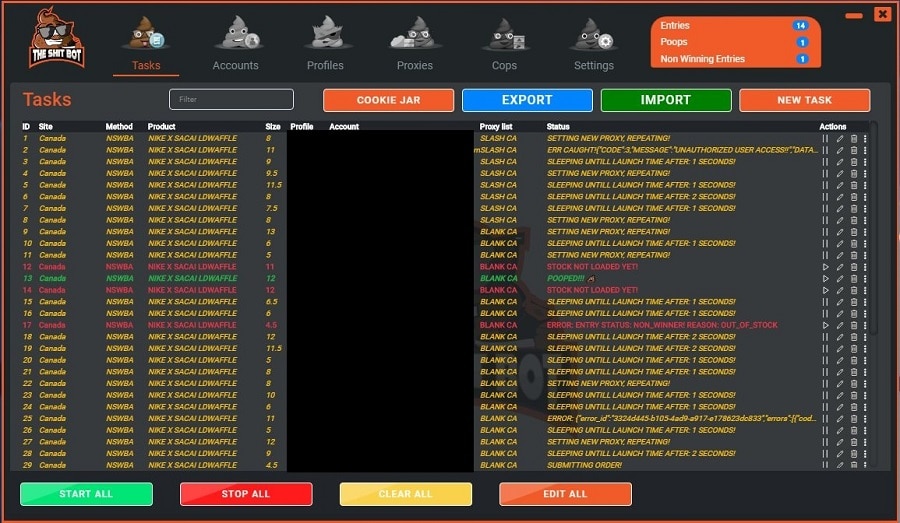Edit task 18 with the pencil icon
Viewport: 900px width, 523px height.
840,337
